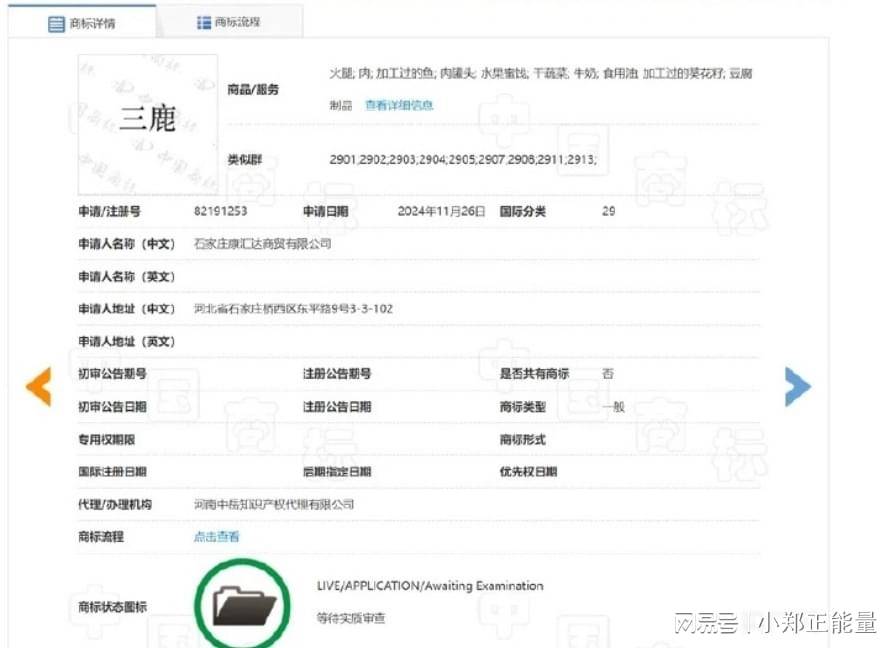
Task: Click the 代理/办理机构 label
Action: (x=115, y=504)
